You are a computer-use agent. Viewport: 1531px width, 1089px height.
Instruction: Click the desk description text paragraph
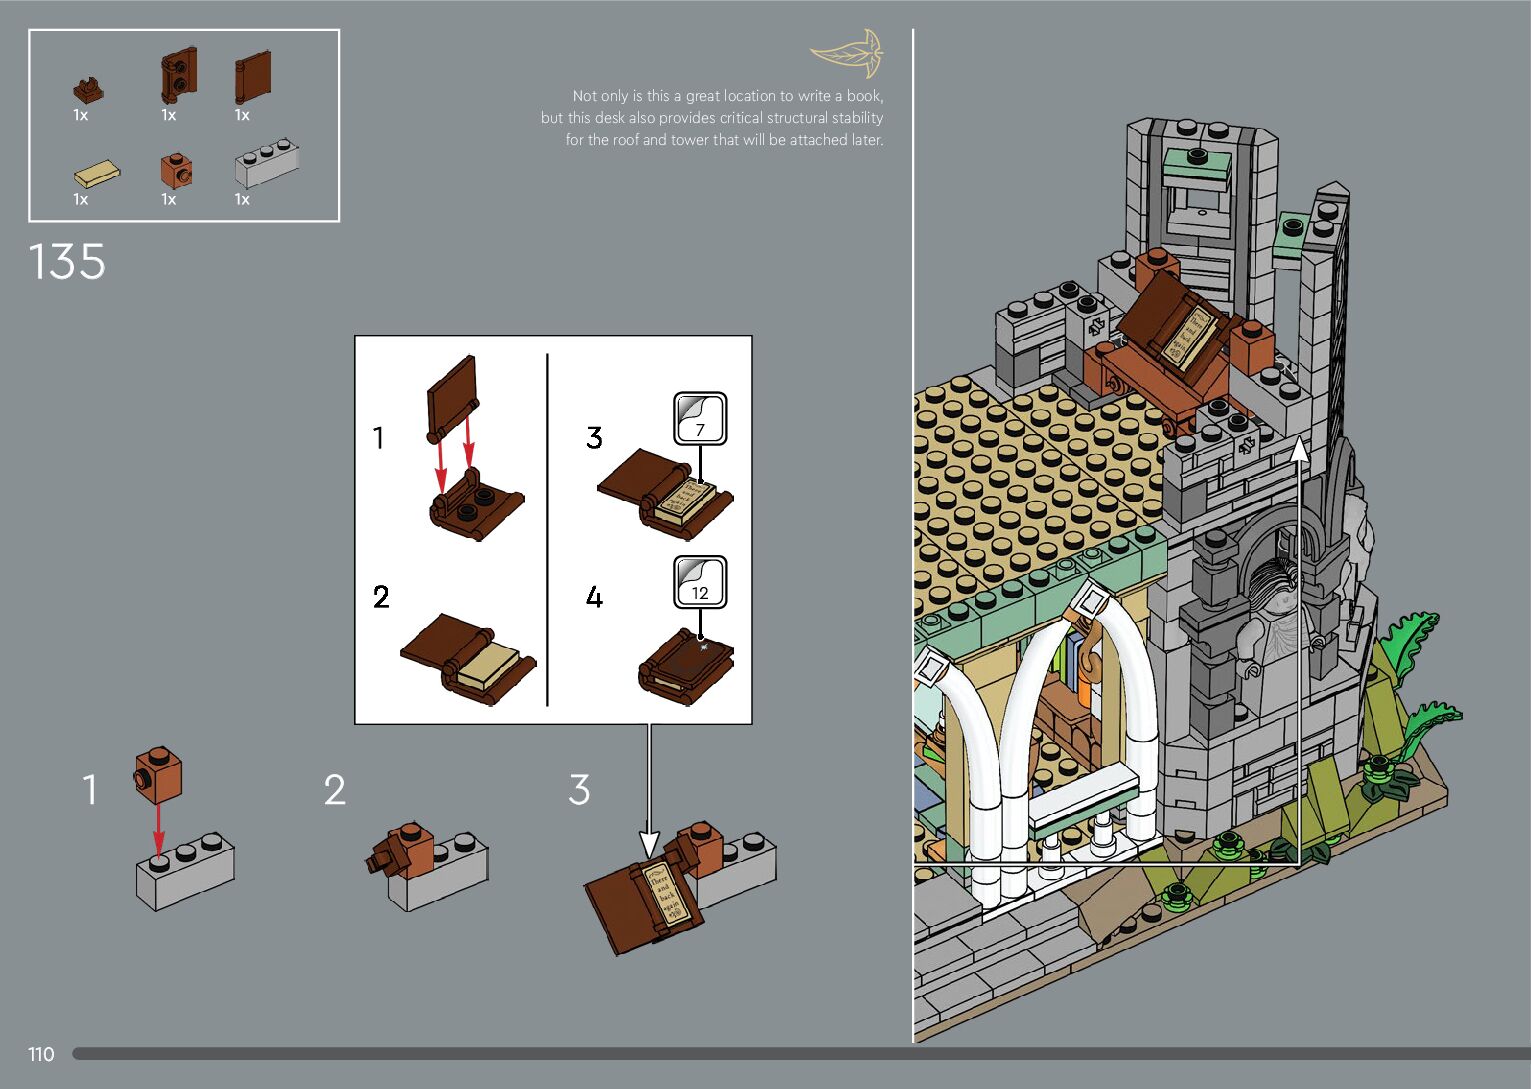(x=712, y=118)
